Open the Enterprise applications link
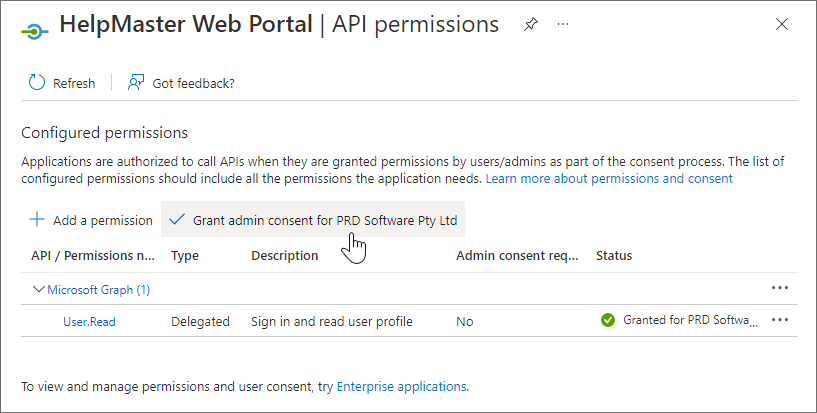Image resolution: width=817 pixels, height=413 pixels. pos(401,386)
